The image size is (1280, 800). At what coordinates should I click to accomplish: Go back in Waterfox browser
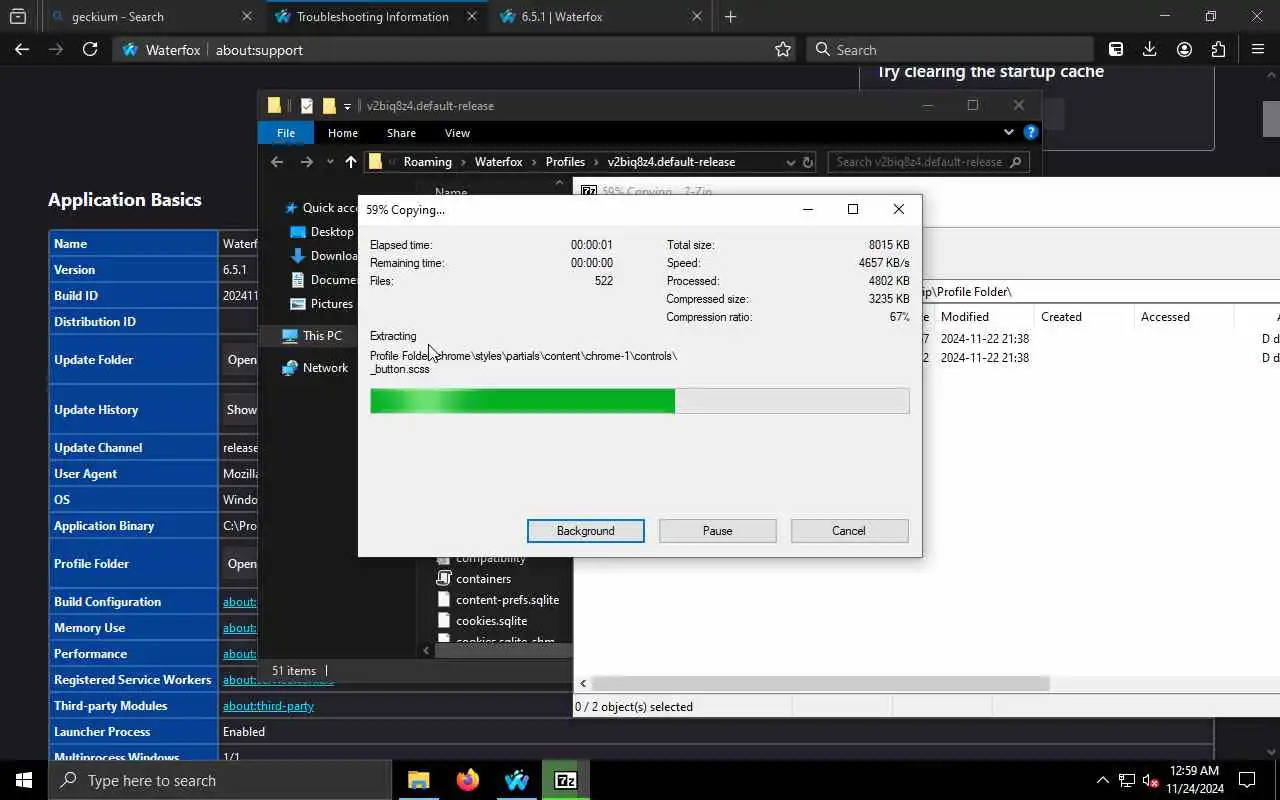22,49
